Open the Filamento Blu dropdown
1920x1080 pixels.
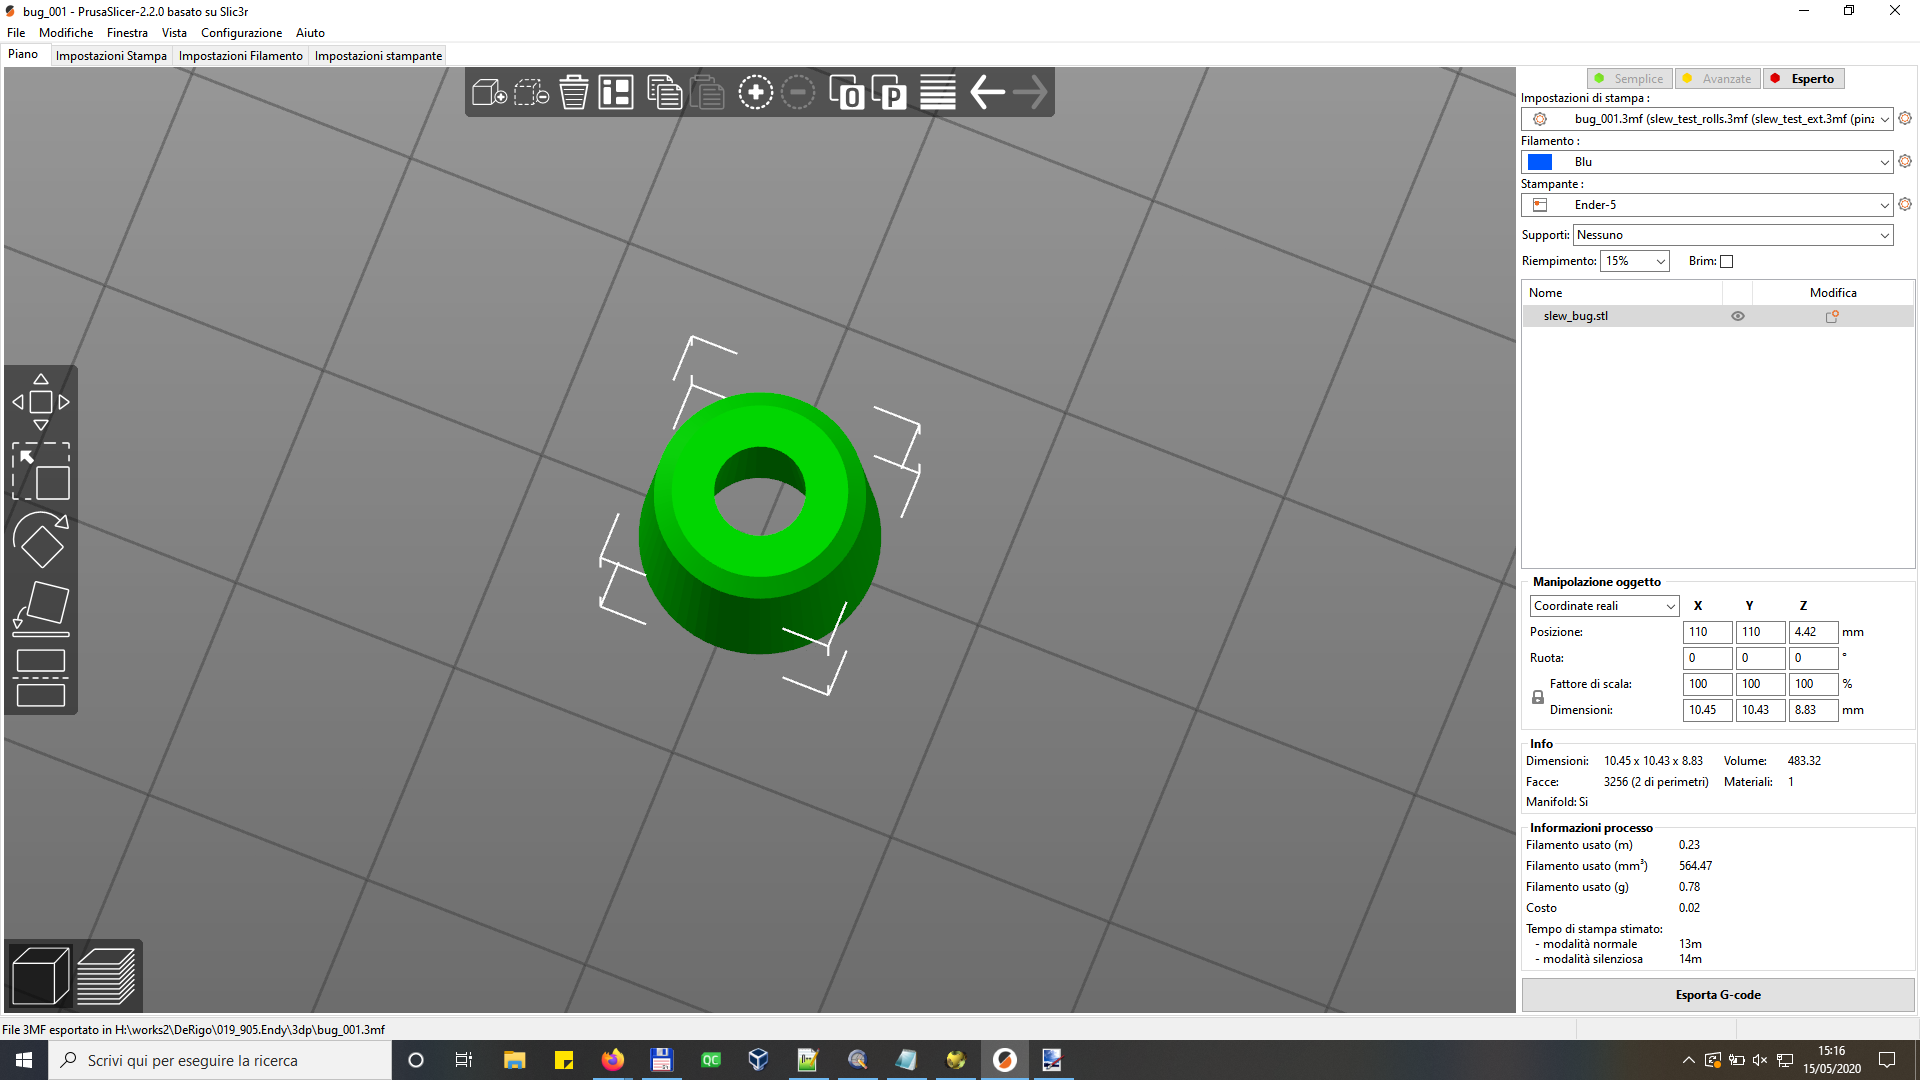tap(1707, 162)
